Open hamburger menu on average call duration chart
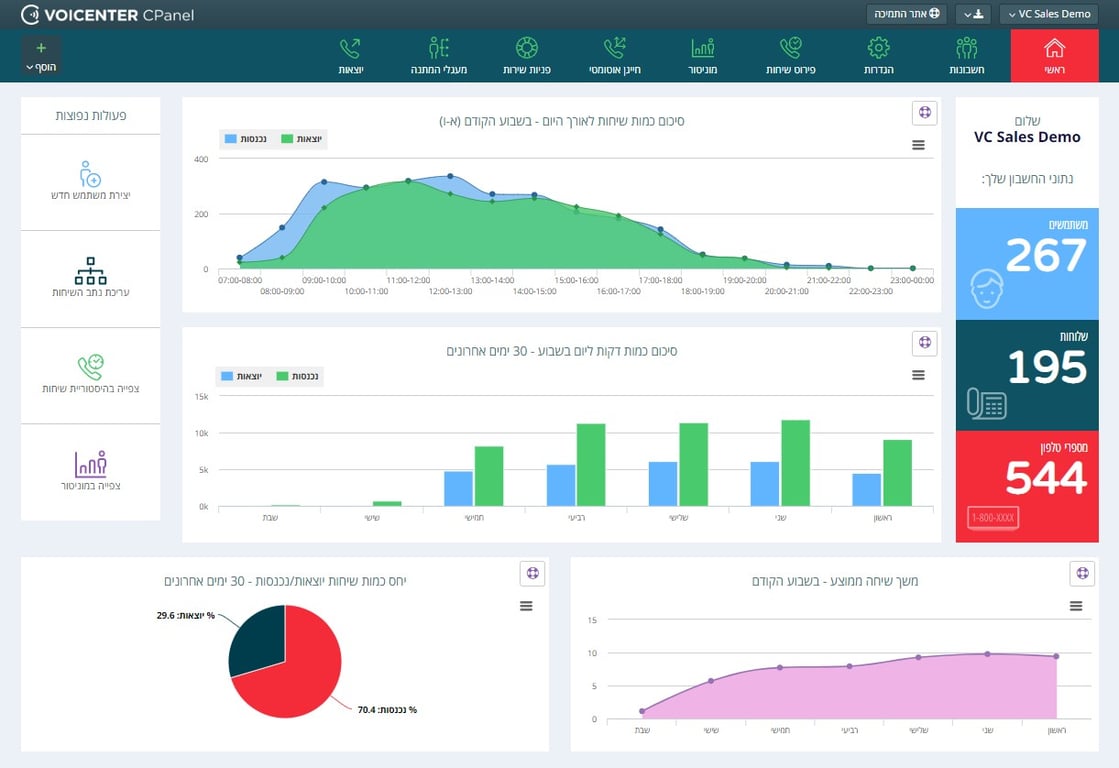This screenshot has height=768, width=1119. 1076,606
